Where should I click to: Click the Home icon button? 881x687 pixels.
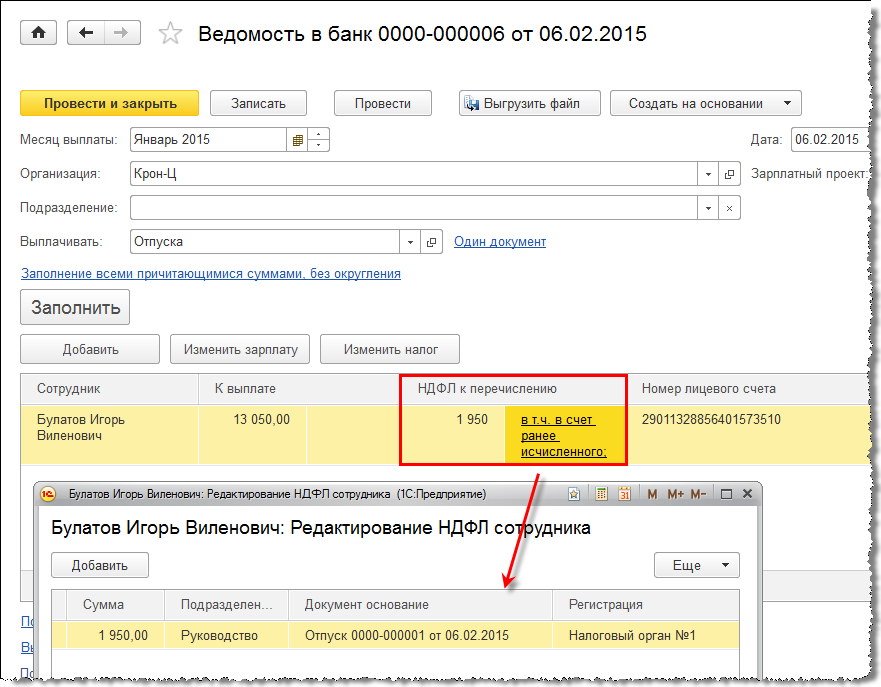tap(39, 33)
